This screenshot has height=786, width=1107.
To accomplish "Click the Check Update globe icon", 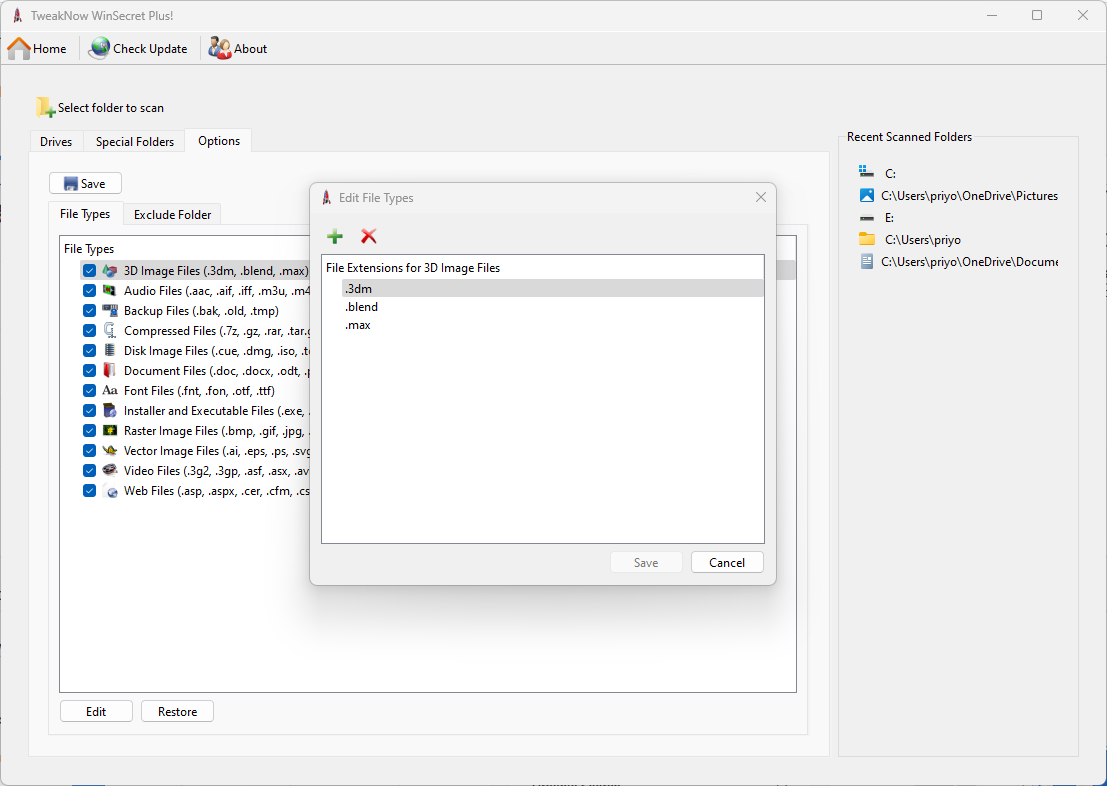I will [x=100, y=49].
